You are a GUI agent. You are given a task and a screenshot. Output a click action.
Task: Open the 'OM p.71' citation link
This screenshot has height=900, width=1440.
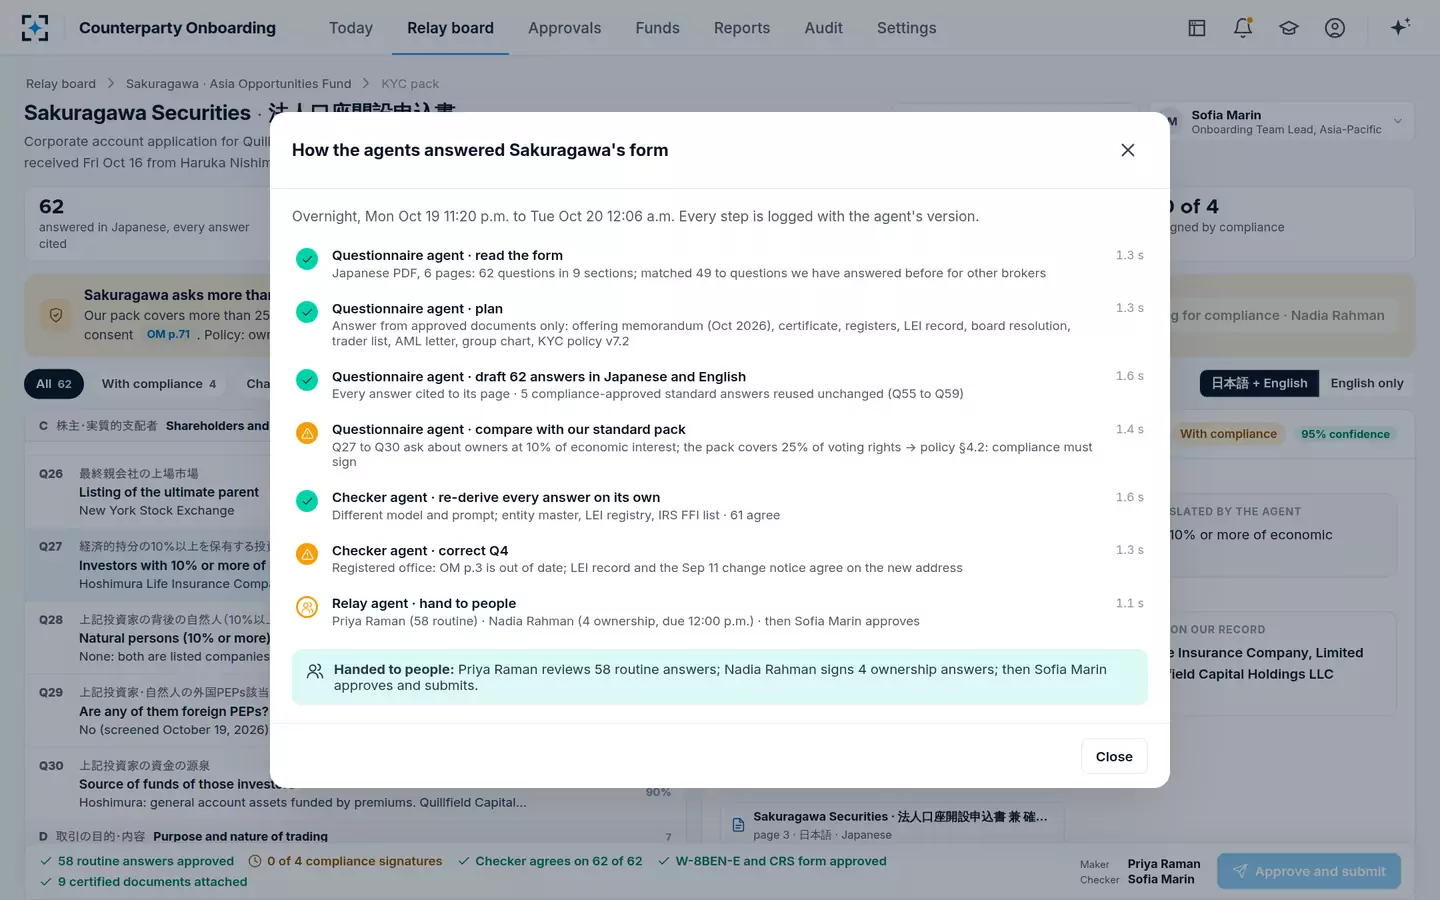click(x=168, y=335)
